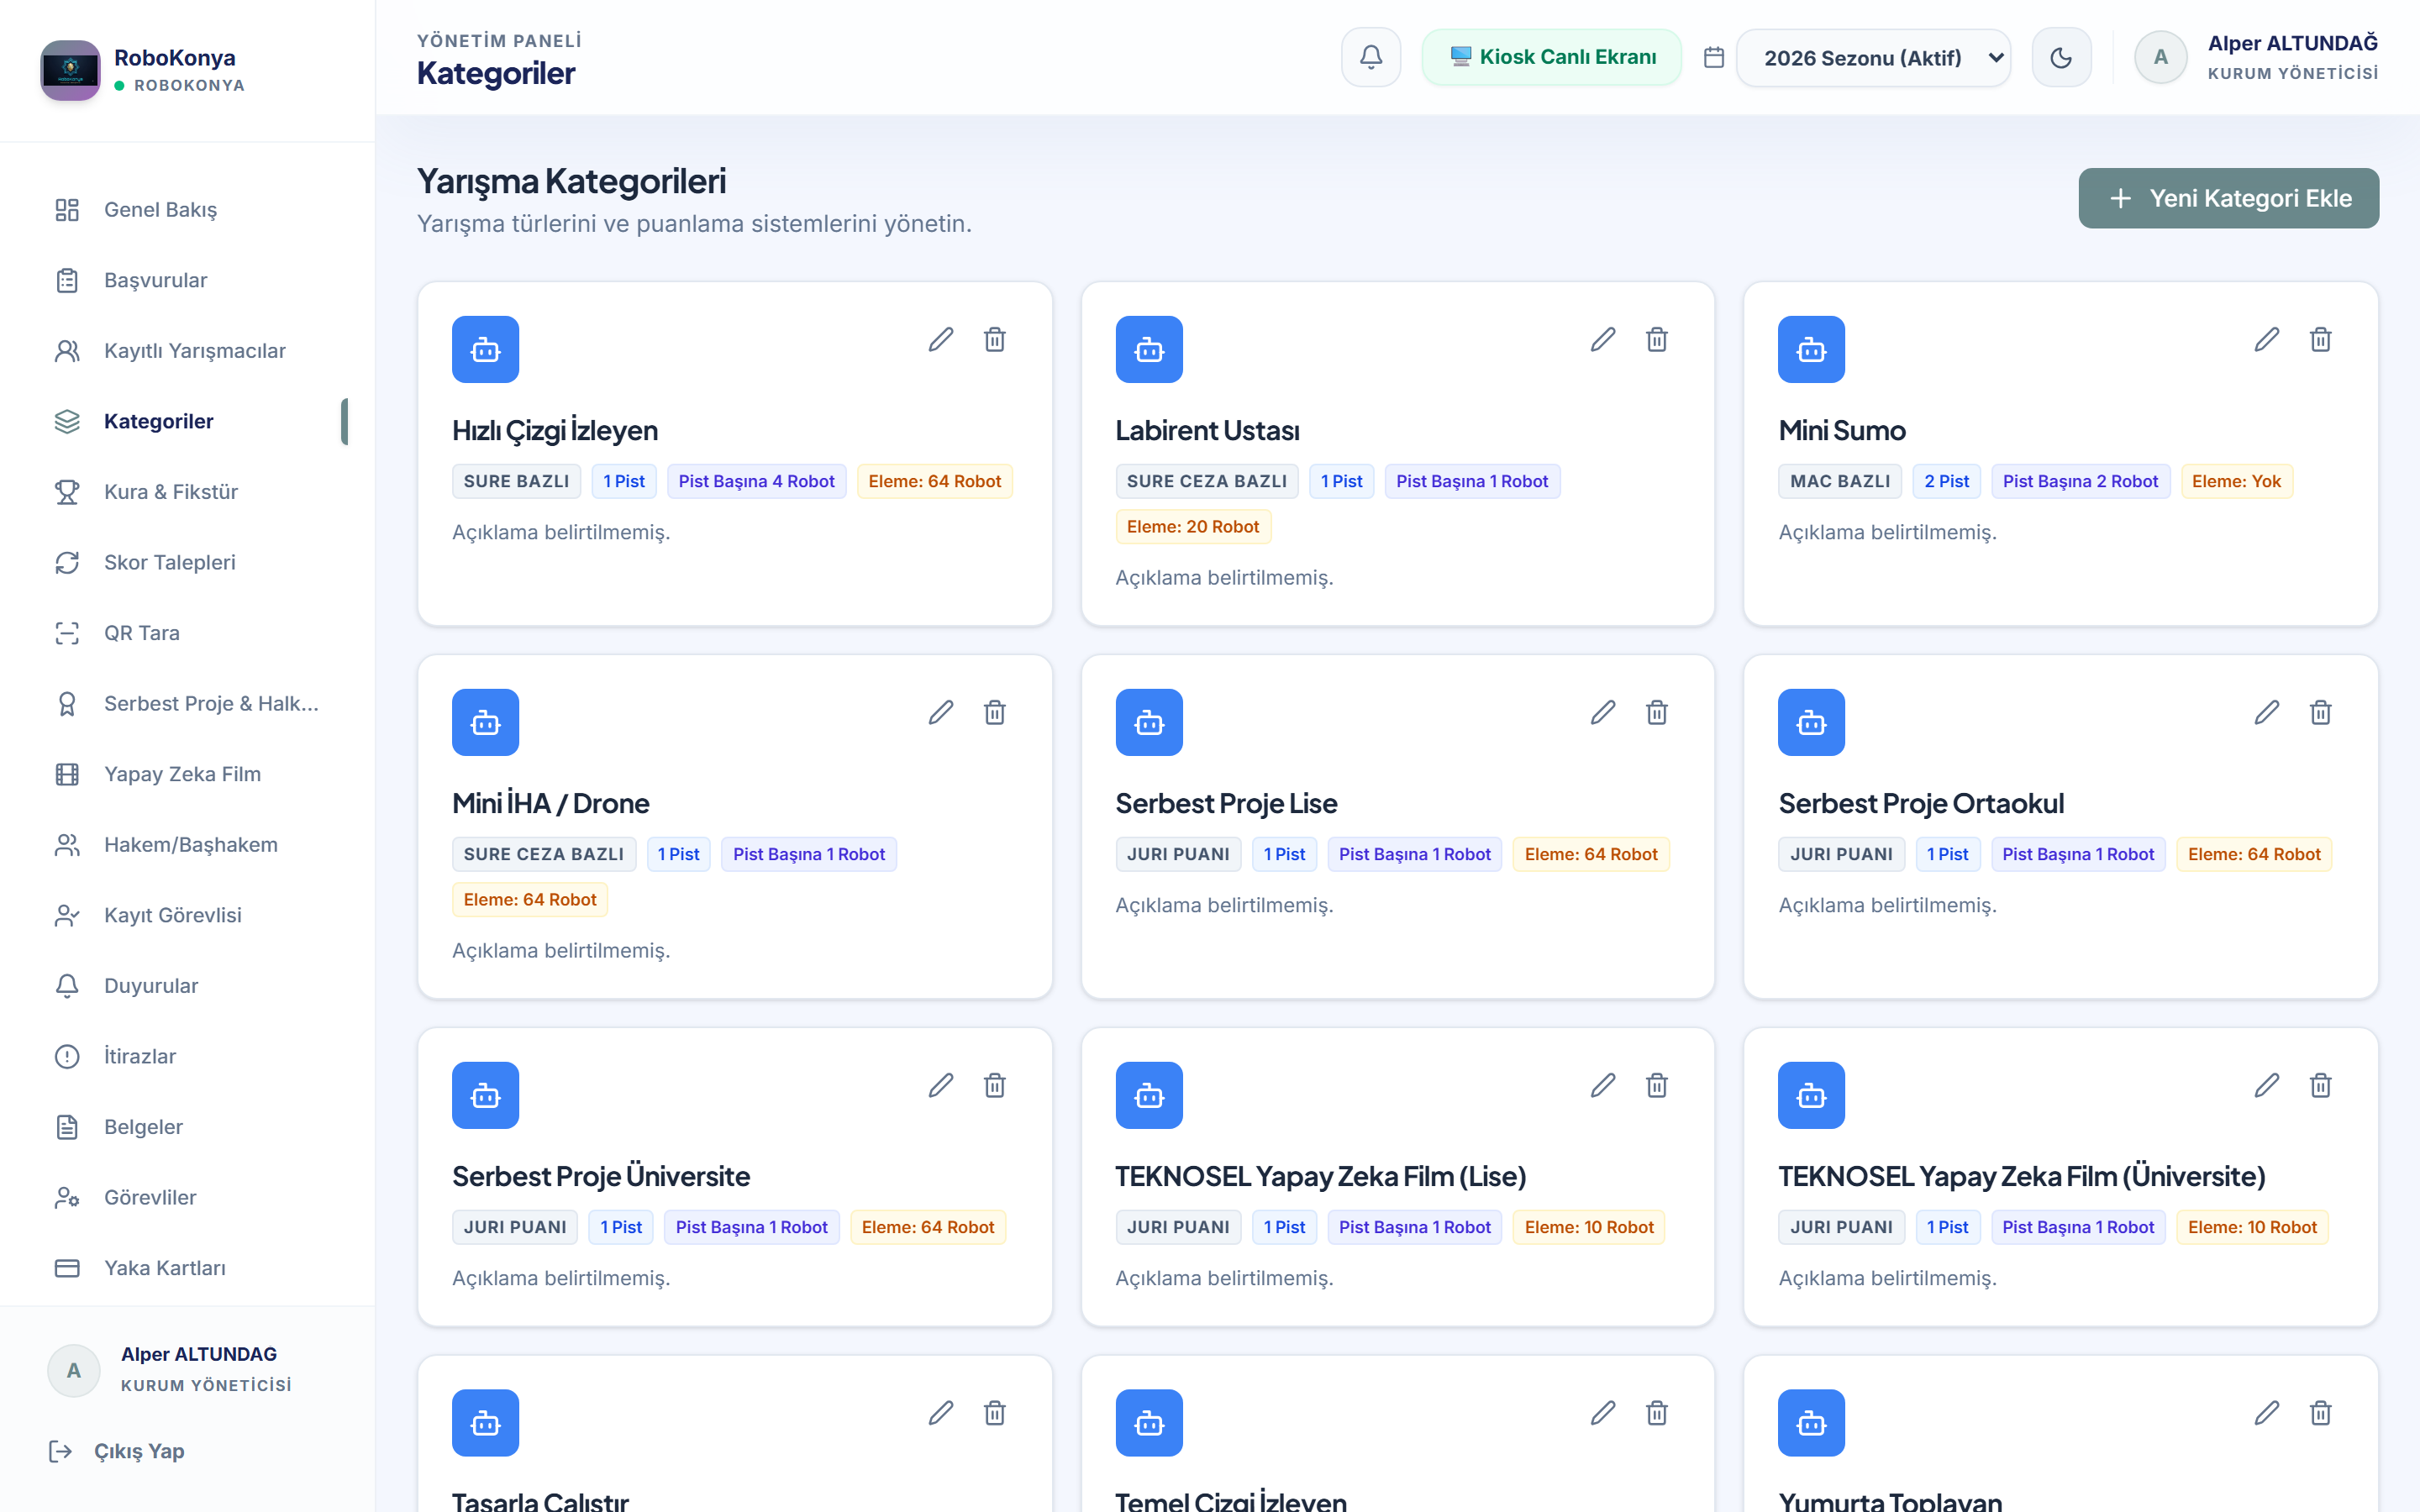Delete the Serbest Proje Lise category
The width and height of the screenshot is (2420, 1512).
point(1657,713)
